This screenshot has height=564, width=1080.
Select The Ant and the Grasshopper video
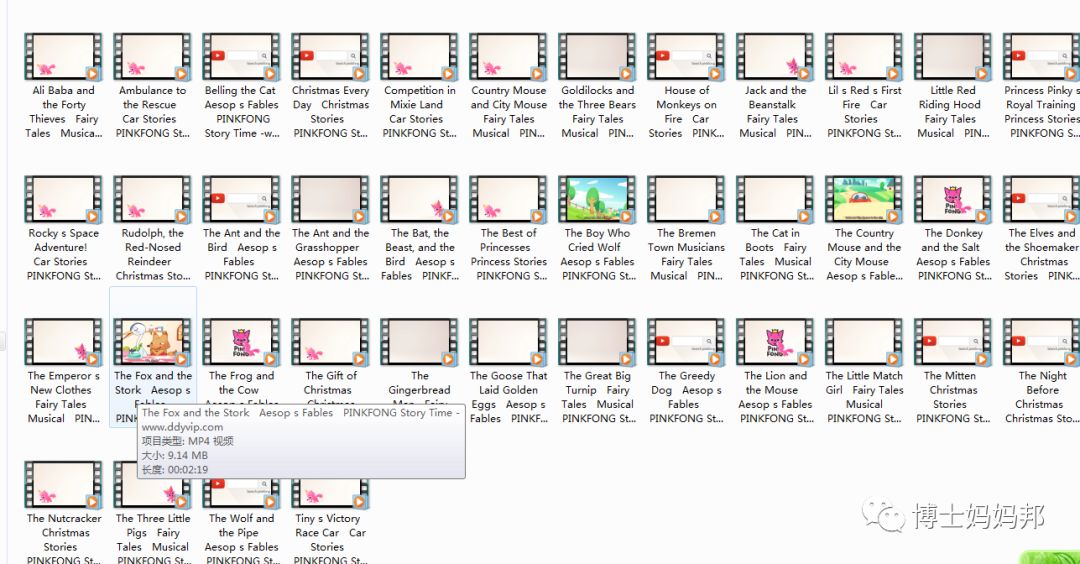point(330,200)
